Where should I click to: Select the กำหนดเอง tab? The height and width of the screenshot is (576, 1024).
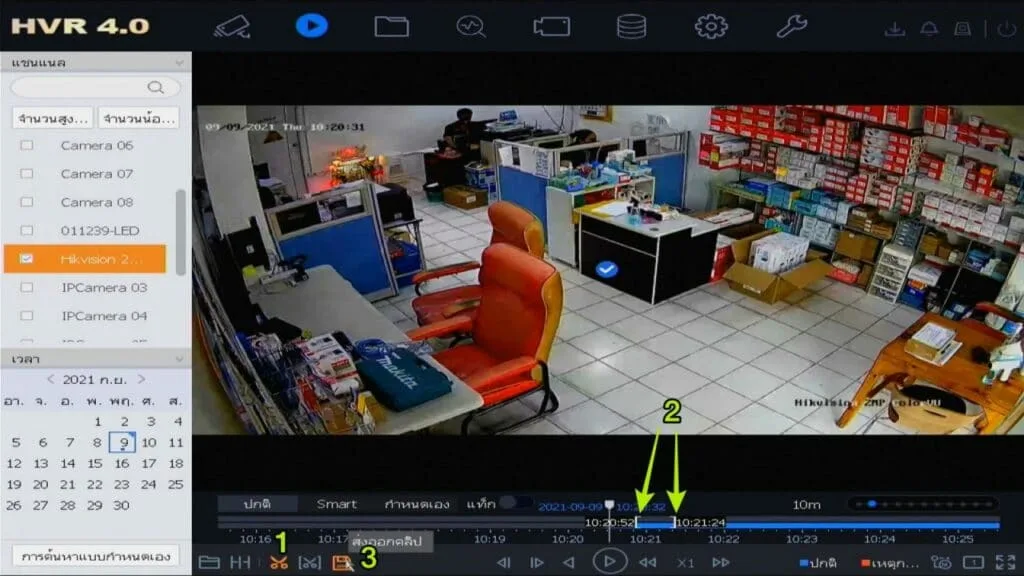[417, 504]
